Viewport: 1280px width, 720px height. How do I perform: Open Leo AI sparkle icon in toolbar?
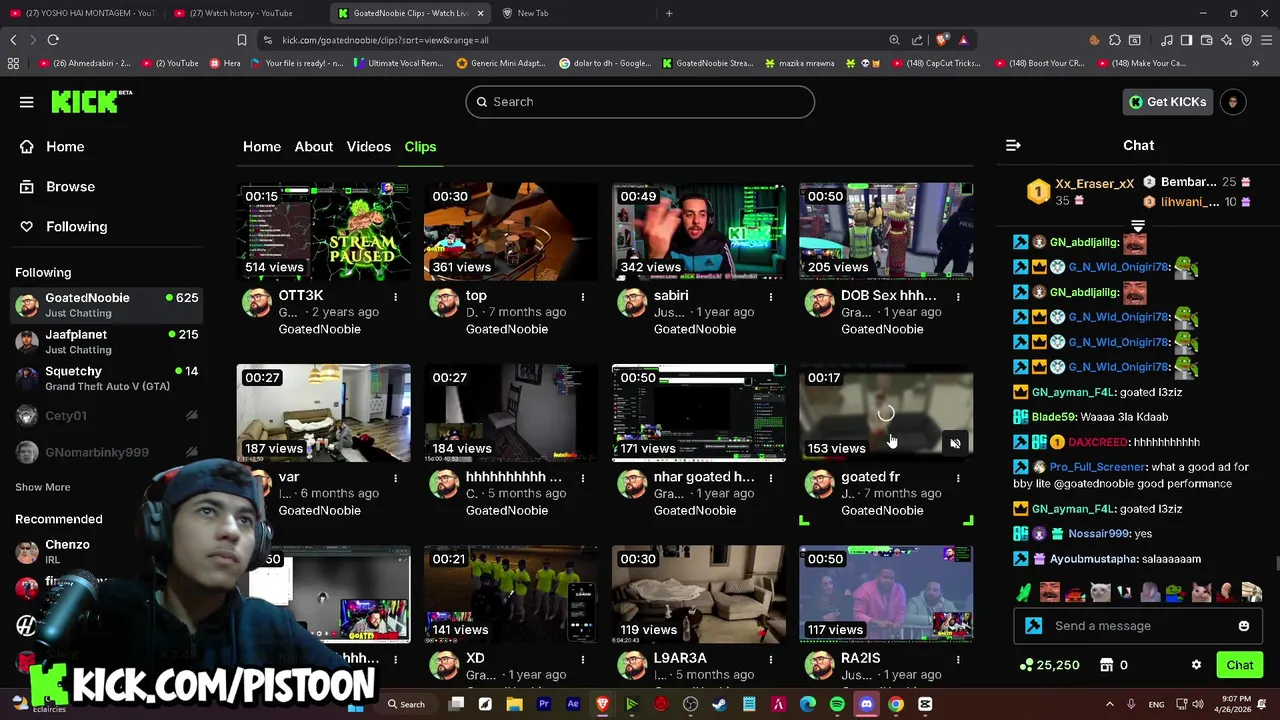[x=1226, y=40]
